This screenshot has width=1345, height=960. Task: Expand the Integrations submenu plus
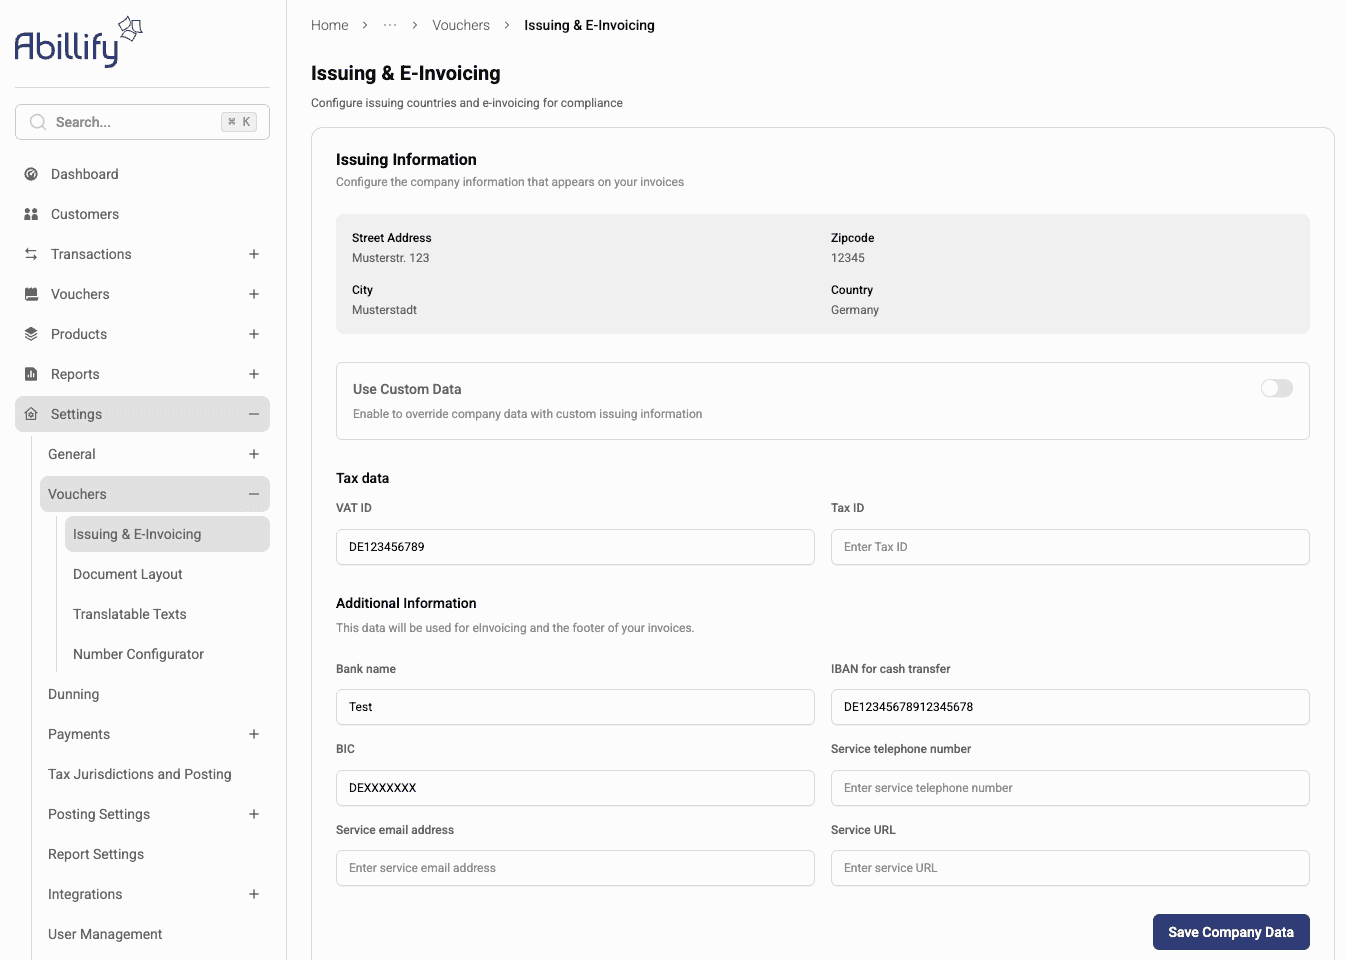coord(254,894)
